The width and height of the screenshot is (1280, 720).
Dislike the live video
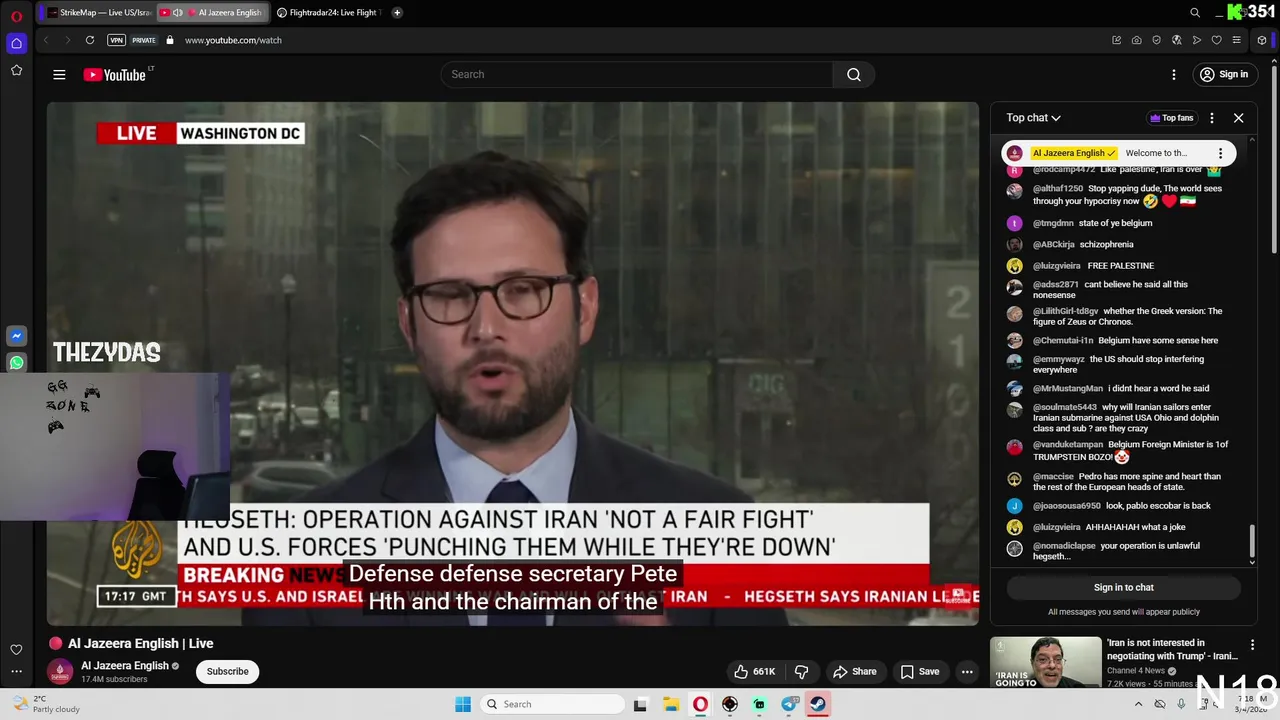tap(801, 671)
